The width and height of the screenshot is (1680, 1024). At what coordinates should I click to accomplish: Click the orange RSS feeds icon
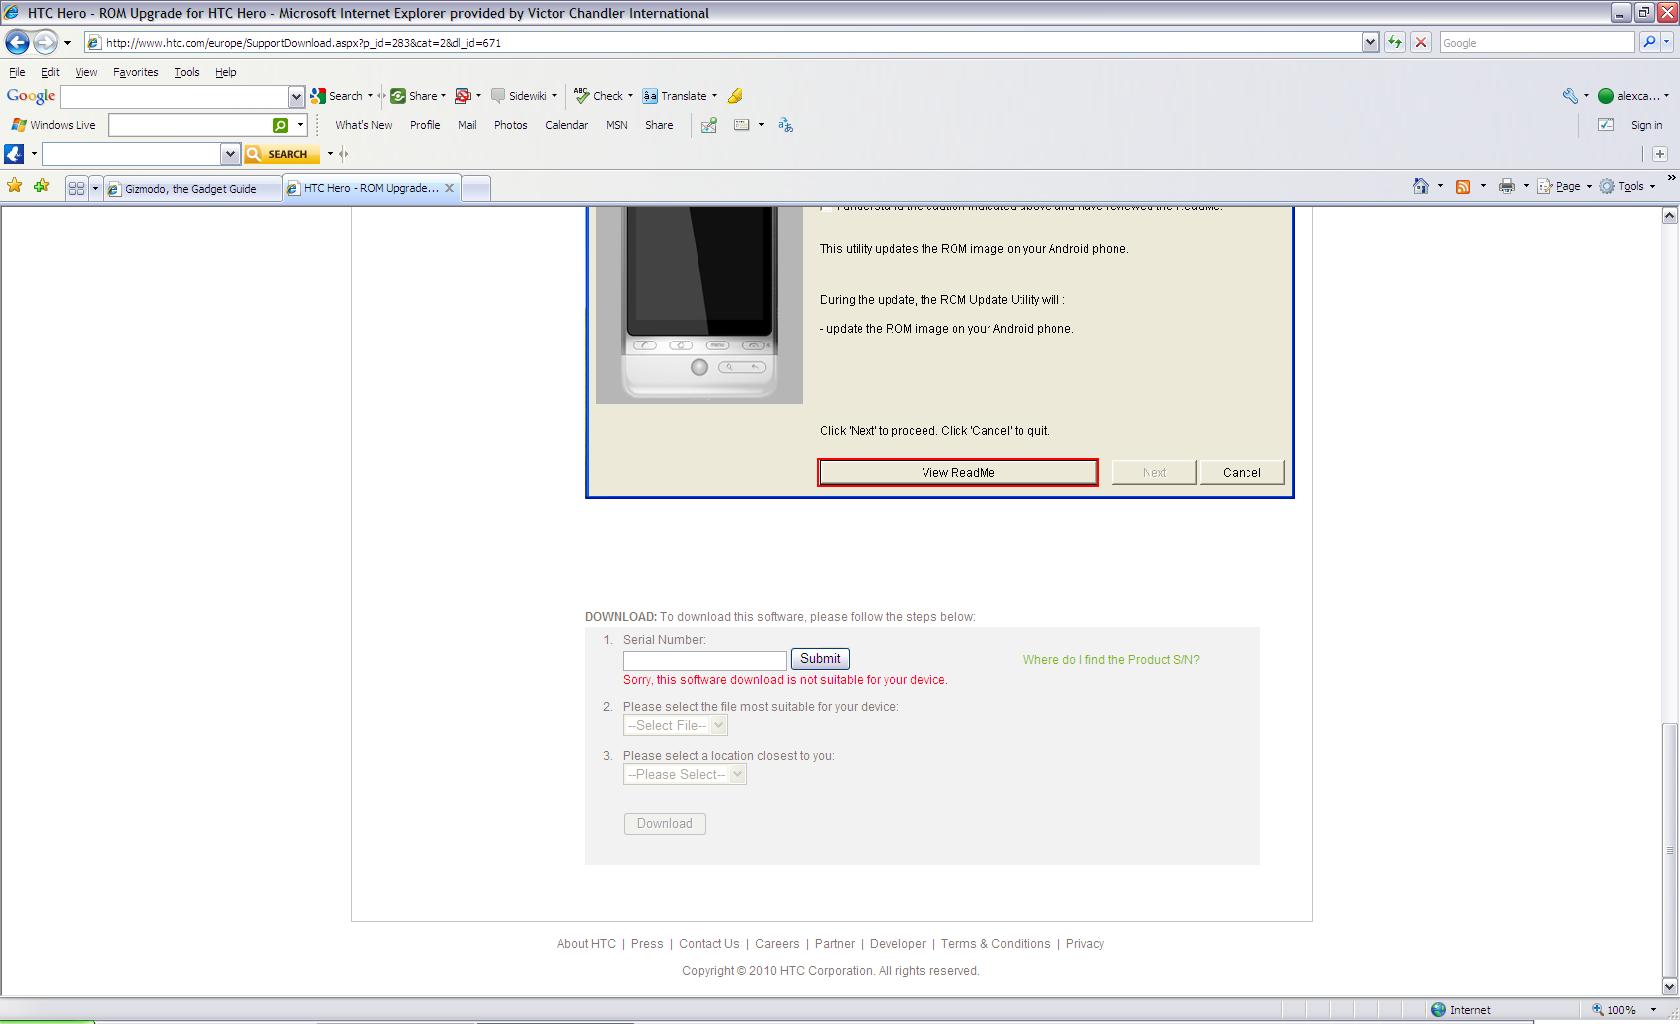pyautogui.click(x=1463, y=187)
